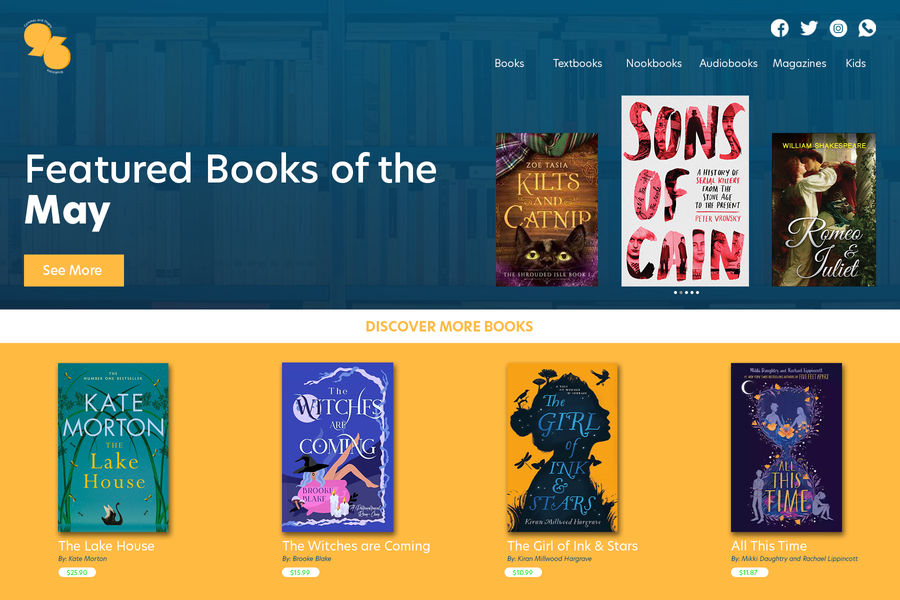This screenshot has width=900, height=600.
Task: Open the Magazines menu item
Action: pyautogui.click(x=800, y=64)
